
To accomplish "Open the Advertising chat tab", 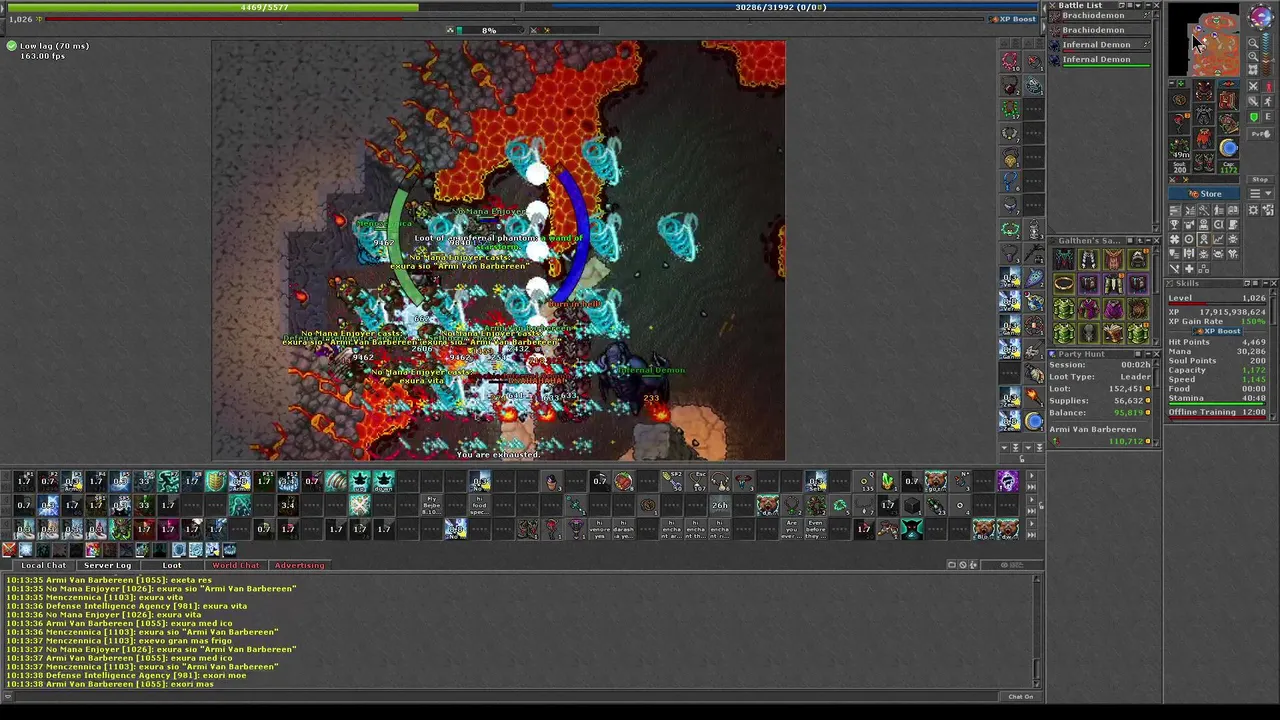I will (299, 565).
